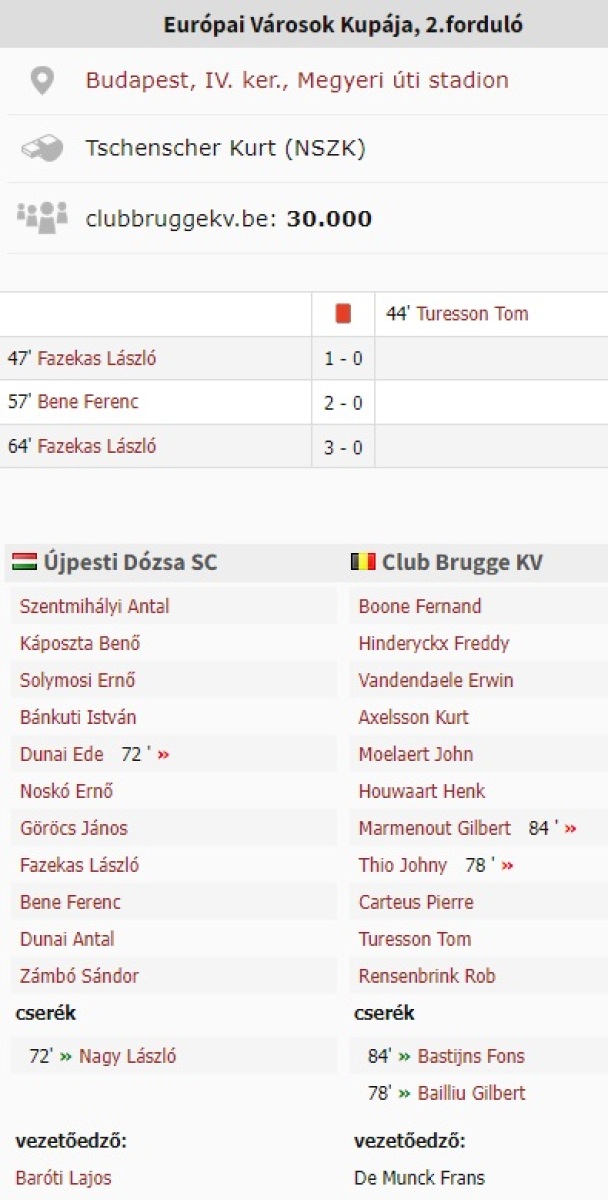Click the location pin icon
This screenshot has height=1200, width=608.
pyautogui.click(x=41, y=80)
